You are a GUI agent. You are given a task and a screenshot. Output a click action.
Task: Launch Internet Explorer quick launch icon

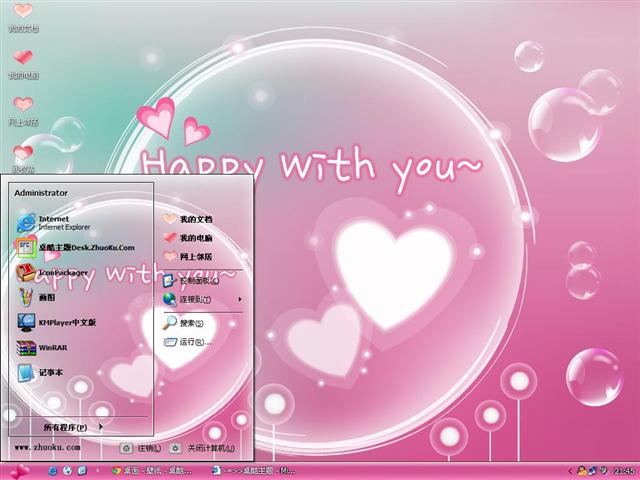point(52,471)
